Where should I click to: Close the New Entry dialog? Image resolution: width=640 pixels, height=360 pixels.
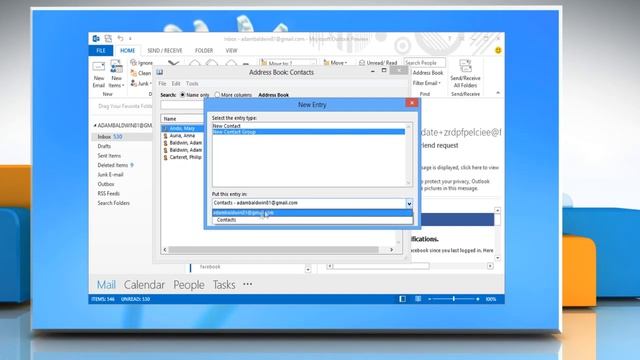(x=412, y=103)
